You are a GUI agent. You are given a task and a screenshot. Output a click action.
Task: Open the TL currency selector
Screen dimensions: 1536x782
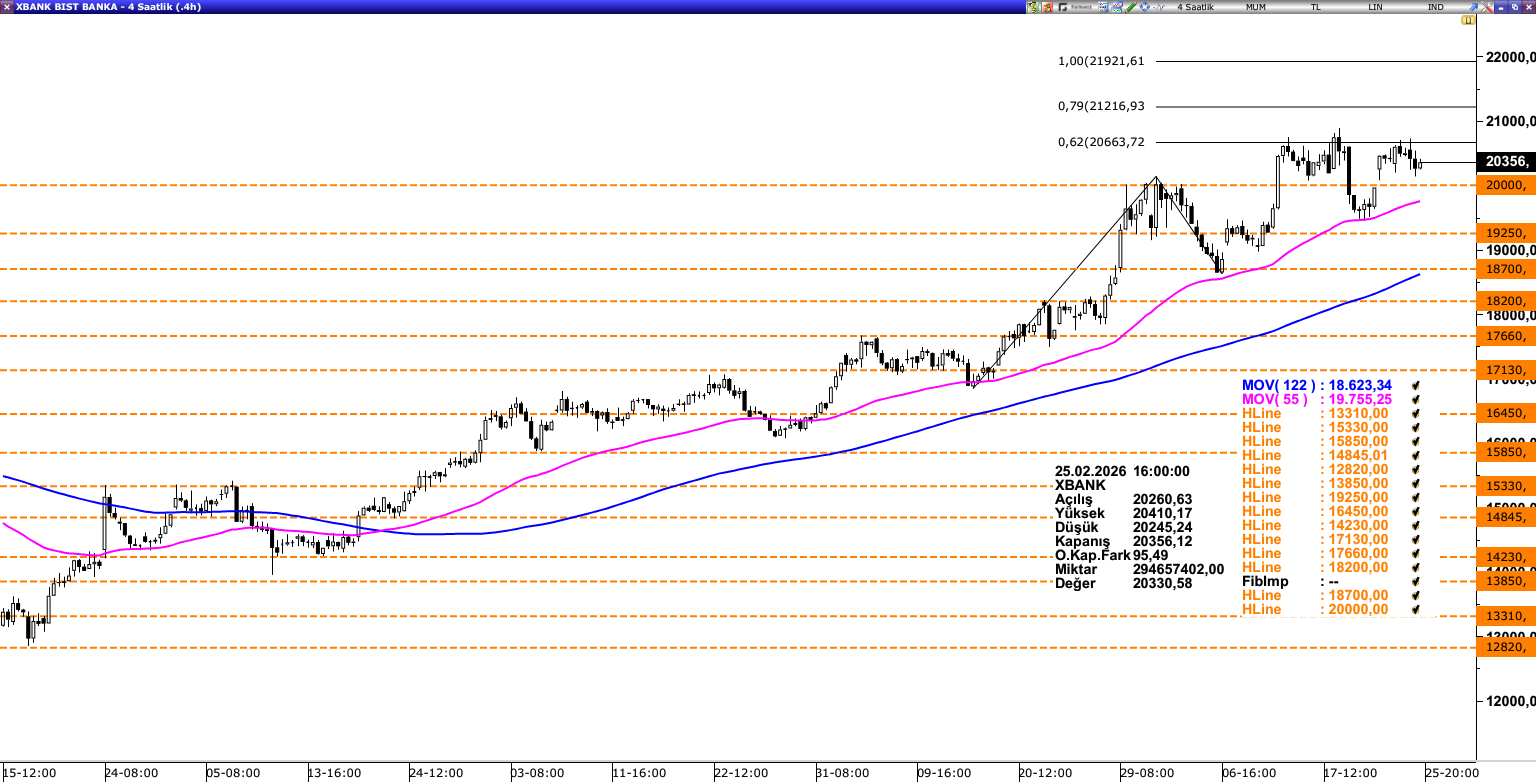point(1316,7)
